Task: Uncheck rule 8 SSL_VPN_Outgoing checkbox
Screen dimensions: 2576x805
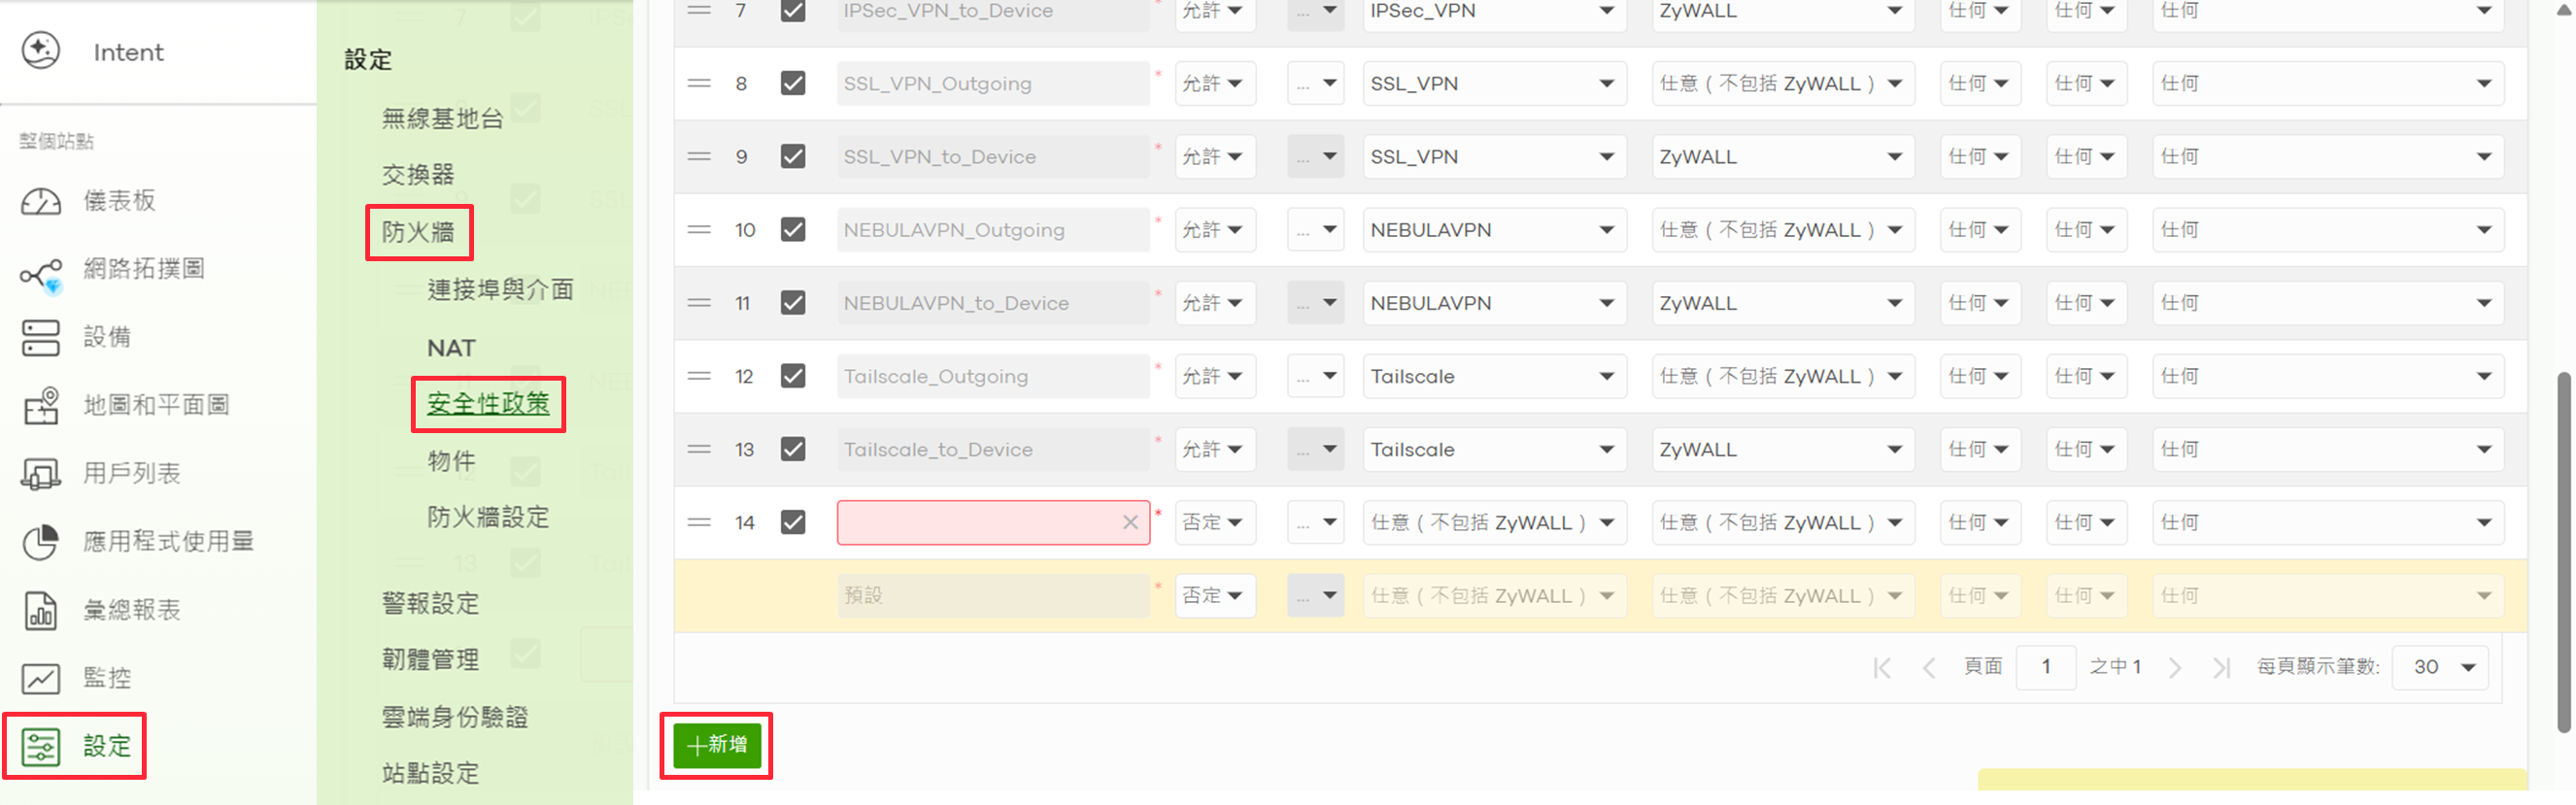Action: point(793,83)
